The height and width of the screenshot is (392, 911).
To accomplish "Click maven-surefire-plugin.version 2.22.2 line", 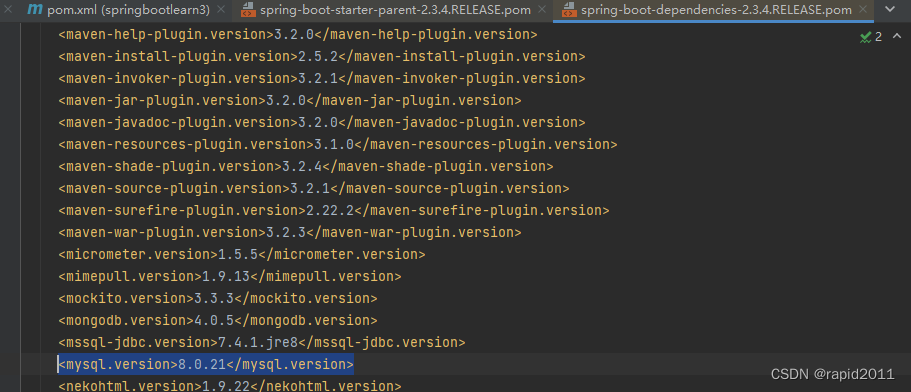I will 333,210.
